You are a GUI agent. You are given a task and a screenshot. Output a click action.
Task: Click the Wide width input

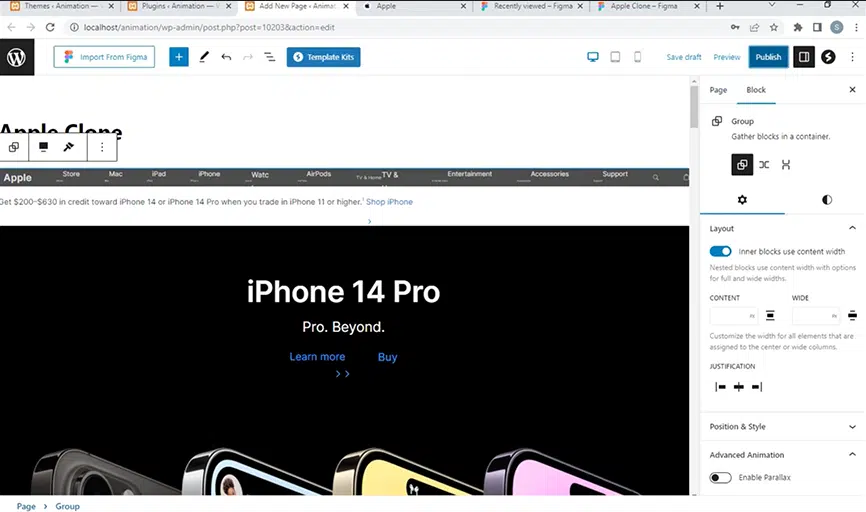[x=816, y=316]
